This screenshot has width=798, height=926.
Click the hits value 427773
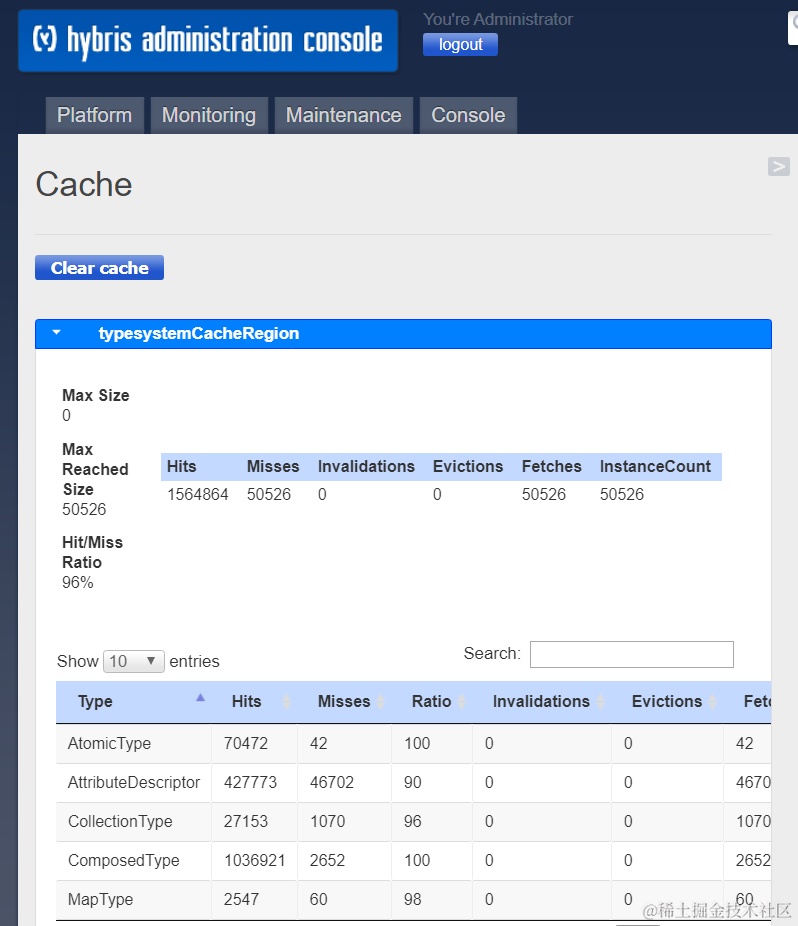(250, 782)
